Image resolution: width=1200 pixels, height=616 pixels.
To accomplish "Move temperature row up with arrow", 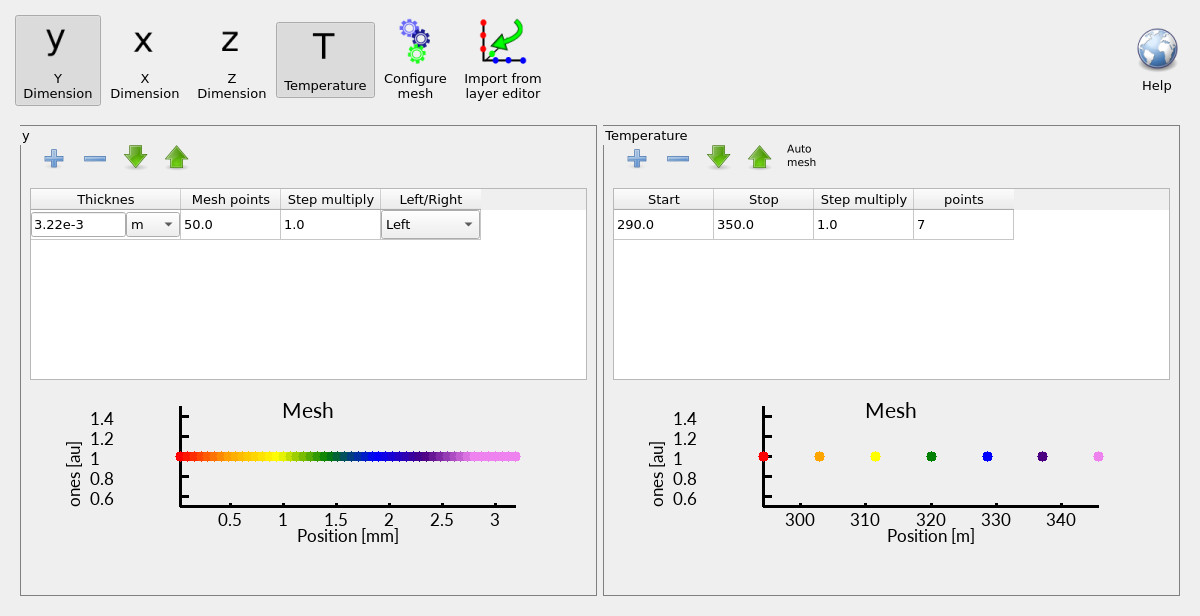I will (759, 158).
